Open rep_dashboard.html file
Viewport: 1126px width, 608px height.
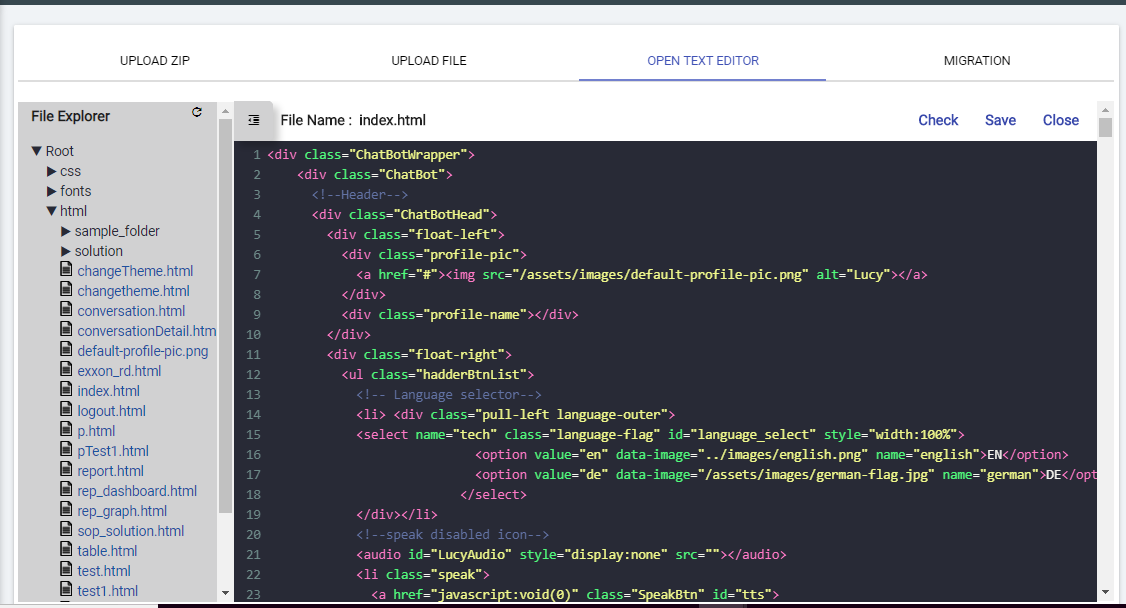(137, 492)
